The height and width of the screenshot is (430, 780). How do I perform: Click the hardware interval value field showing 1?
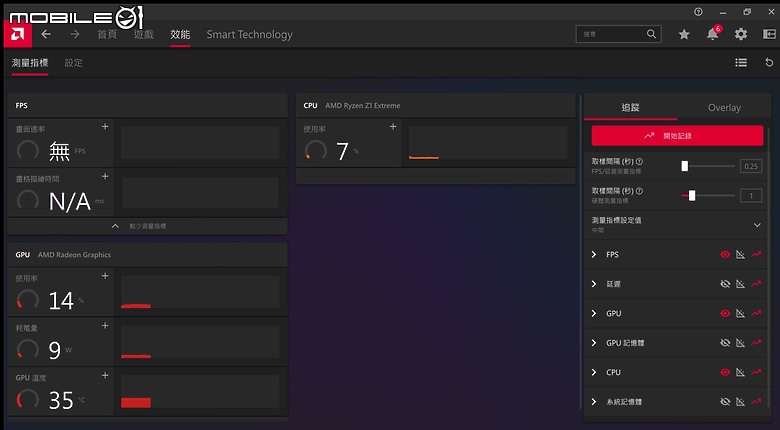tap(751, 196)
